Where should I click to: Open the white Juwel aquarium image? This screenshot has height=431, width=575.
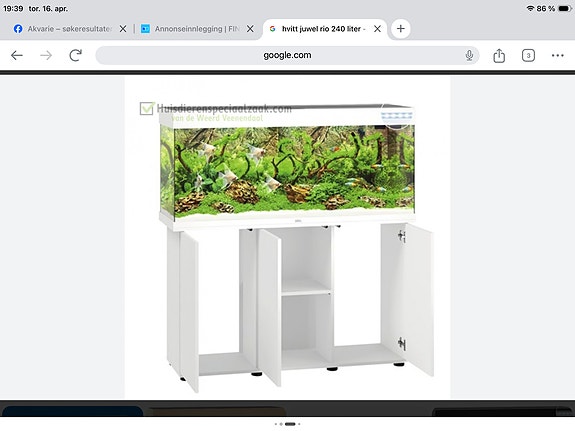(x=288, y=237)
